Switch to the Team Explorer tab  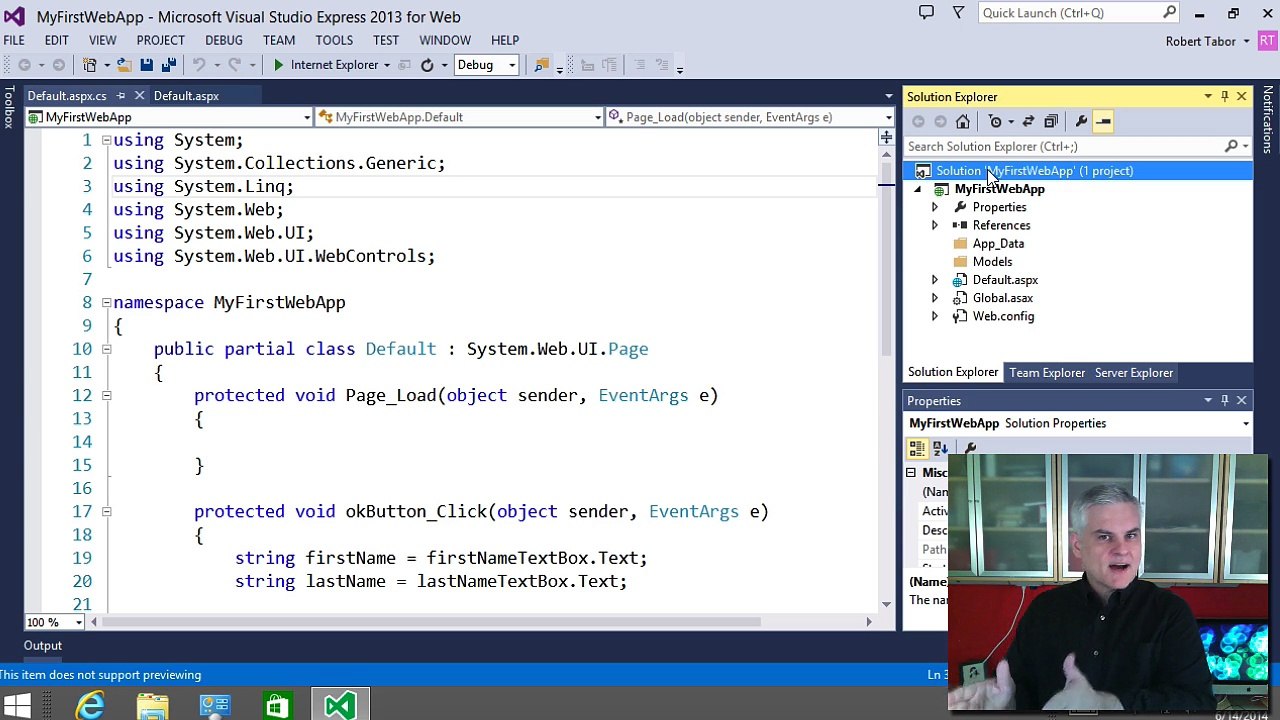click(x=1047, y=373)
